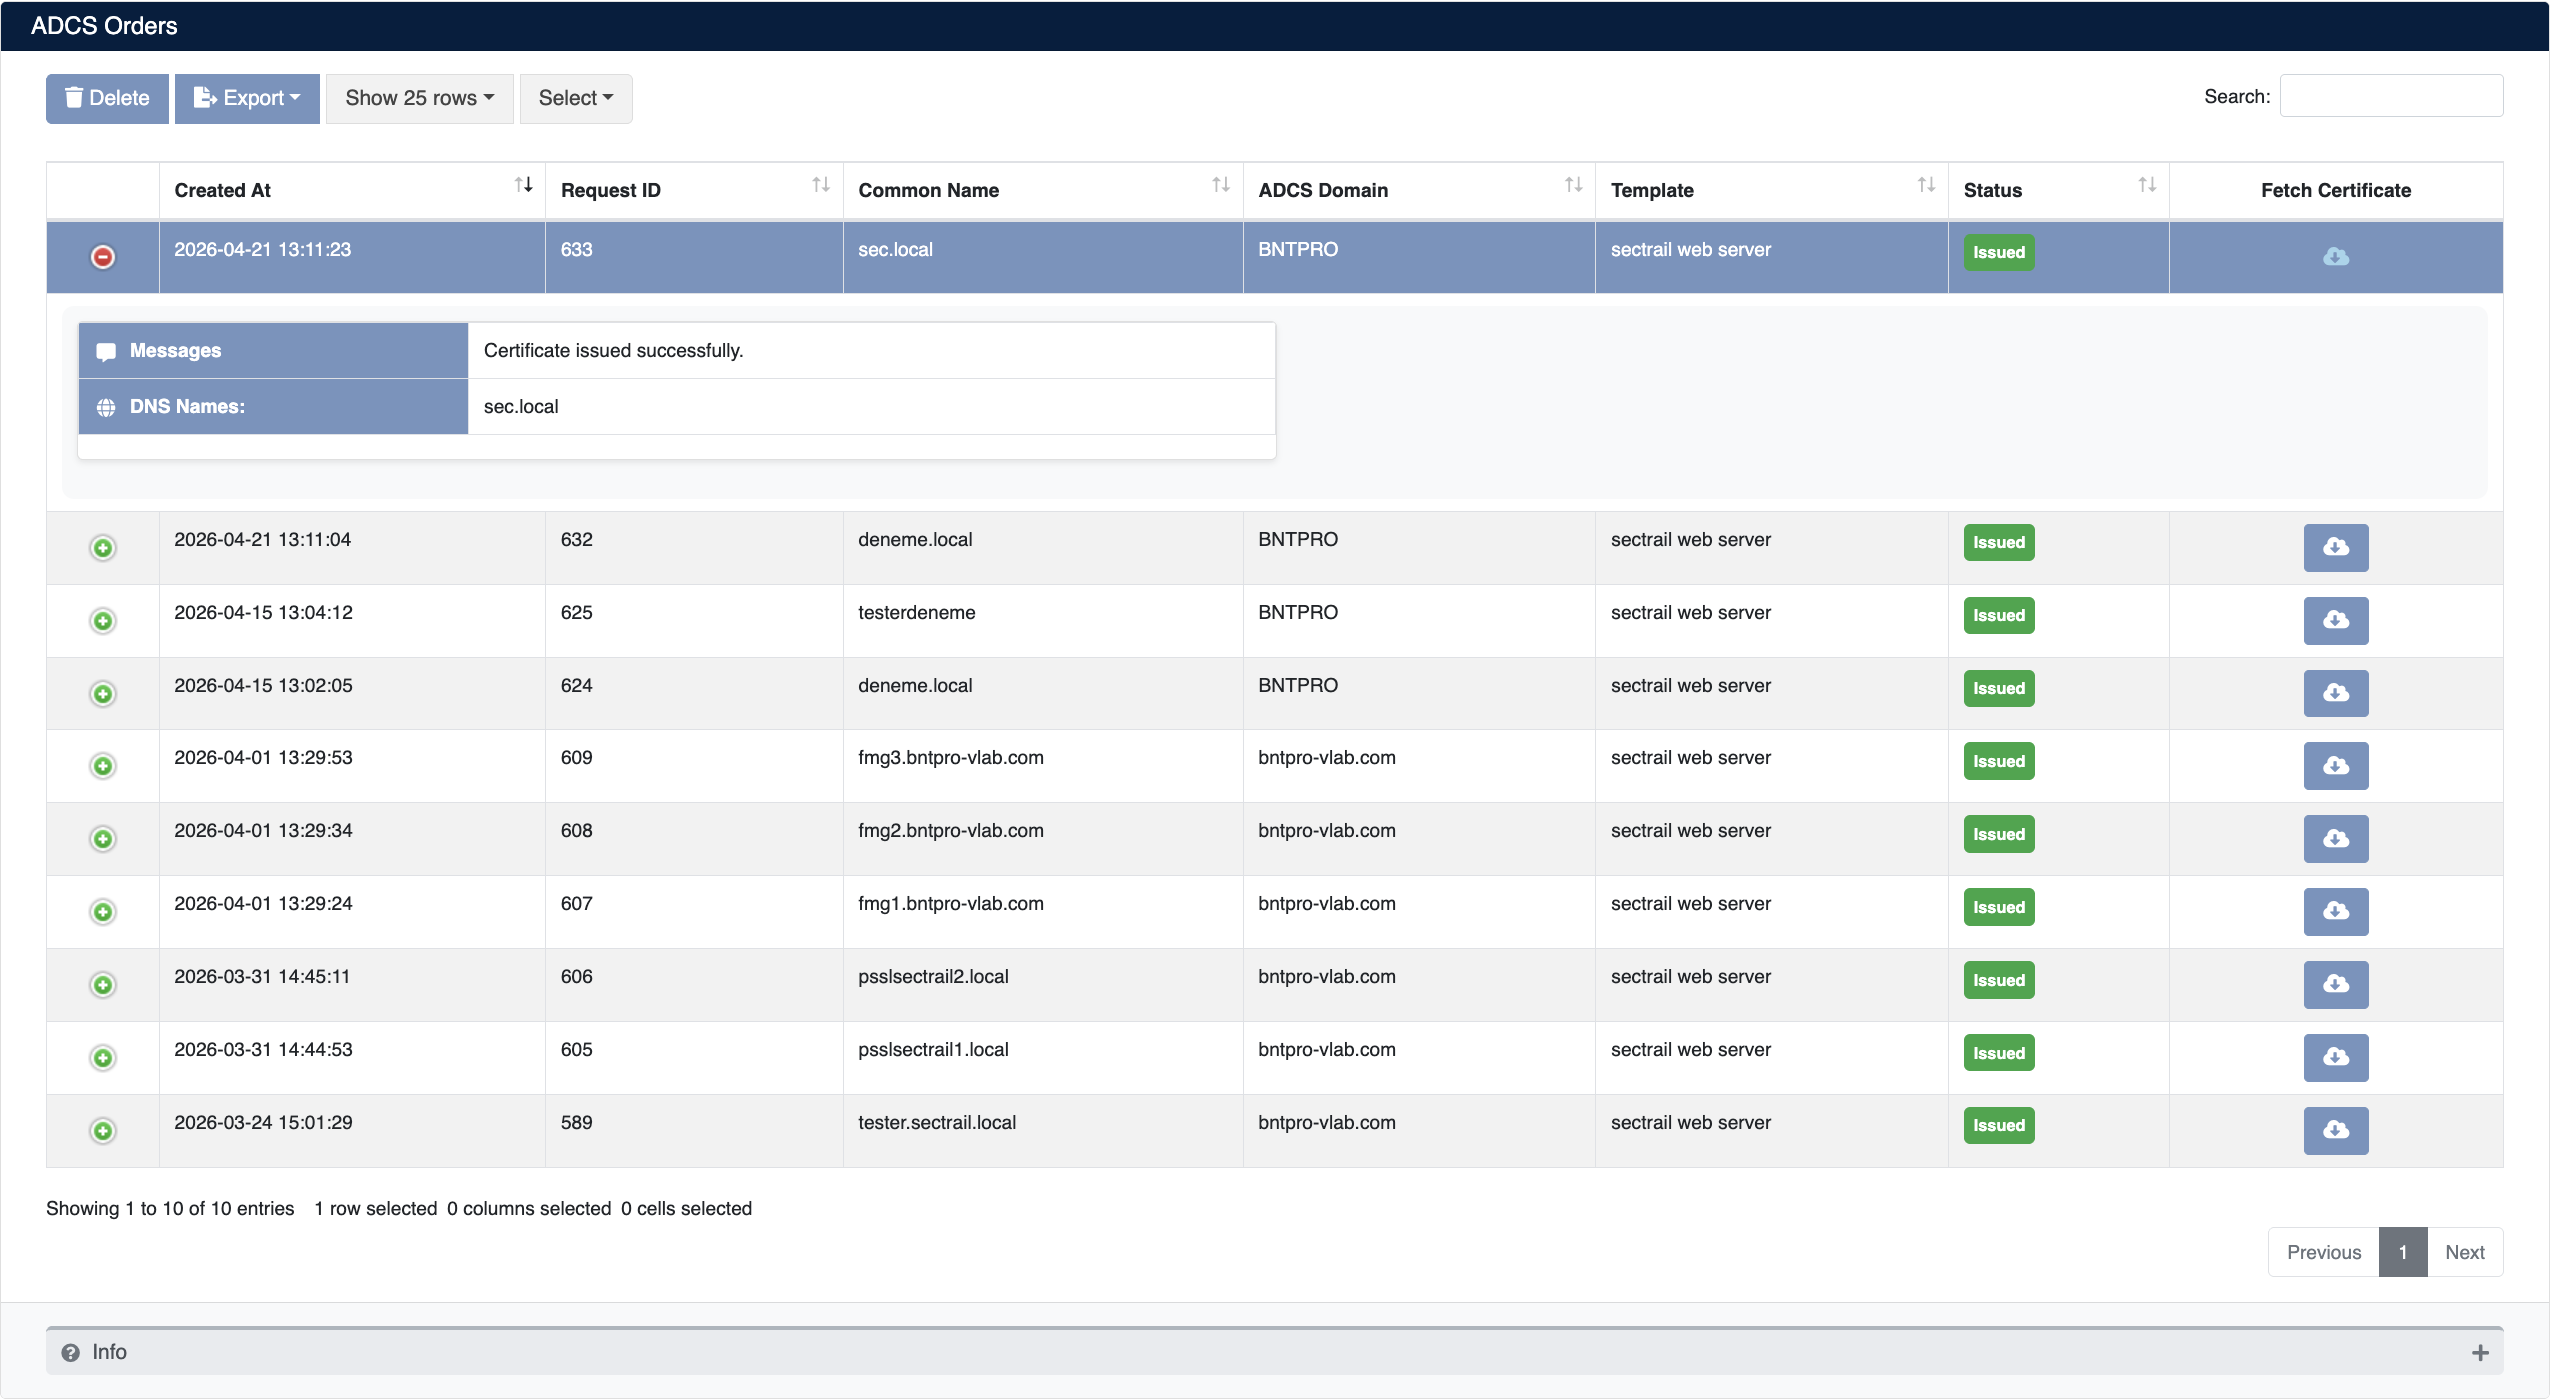Click the 'DNS Names:' label
This screenshot has width=2552, height=1400.
(187, 407)
